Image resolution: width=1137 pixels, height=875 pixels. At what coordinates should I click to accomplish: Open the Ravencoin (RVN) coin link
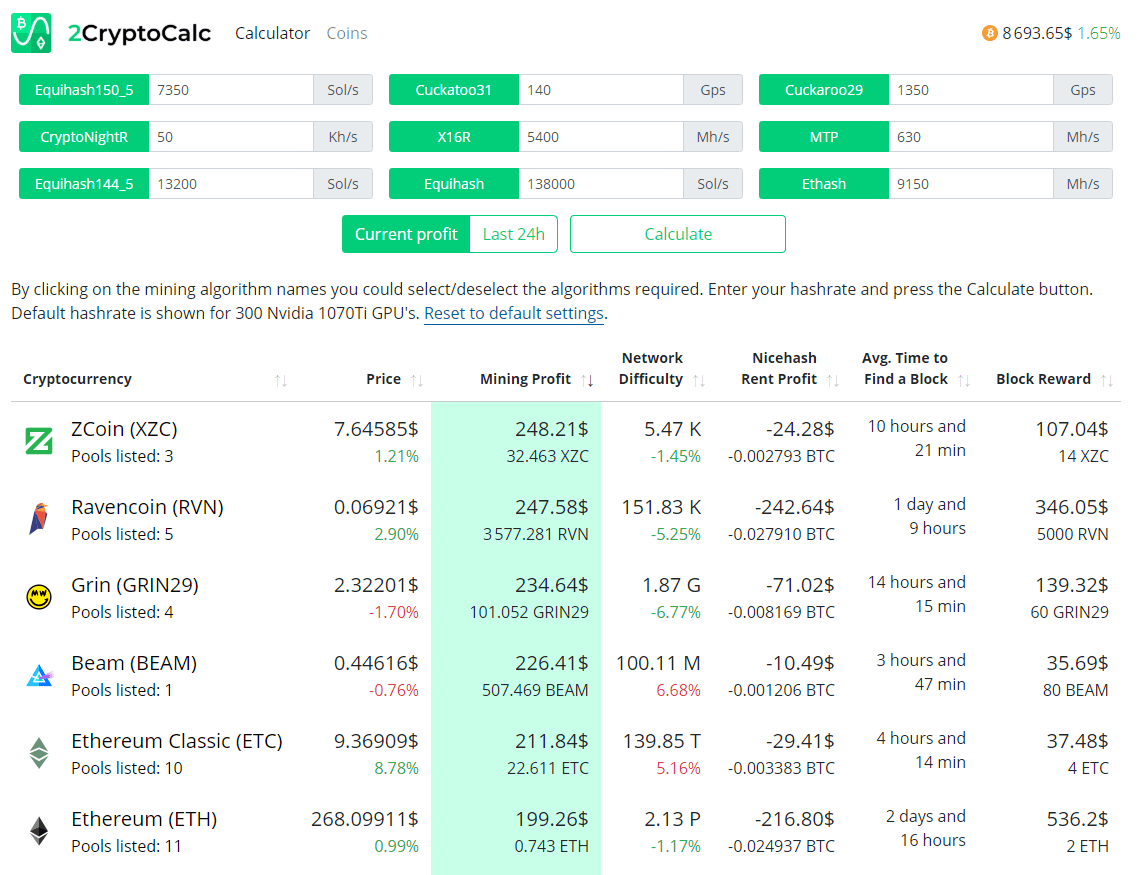point(147,507)
